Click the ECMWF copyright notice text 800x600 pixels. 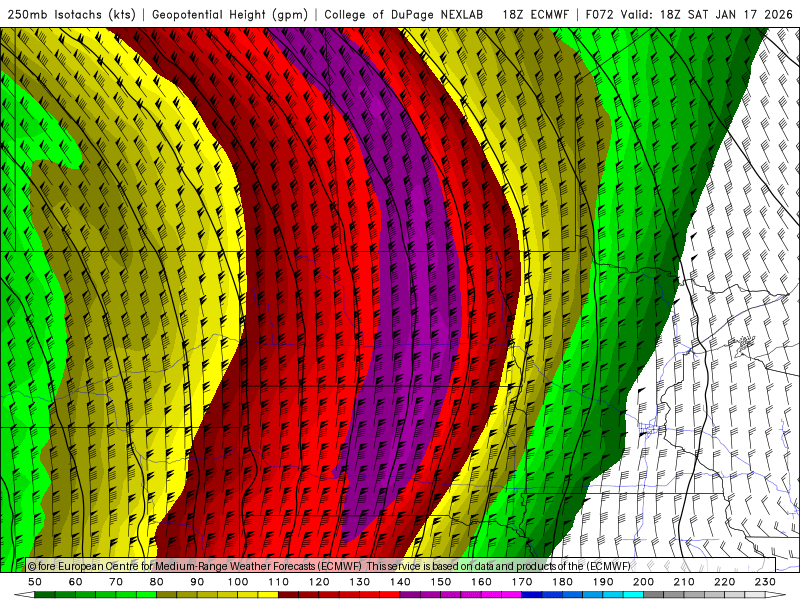tap(329, 566)
